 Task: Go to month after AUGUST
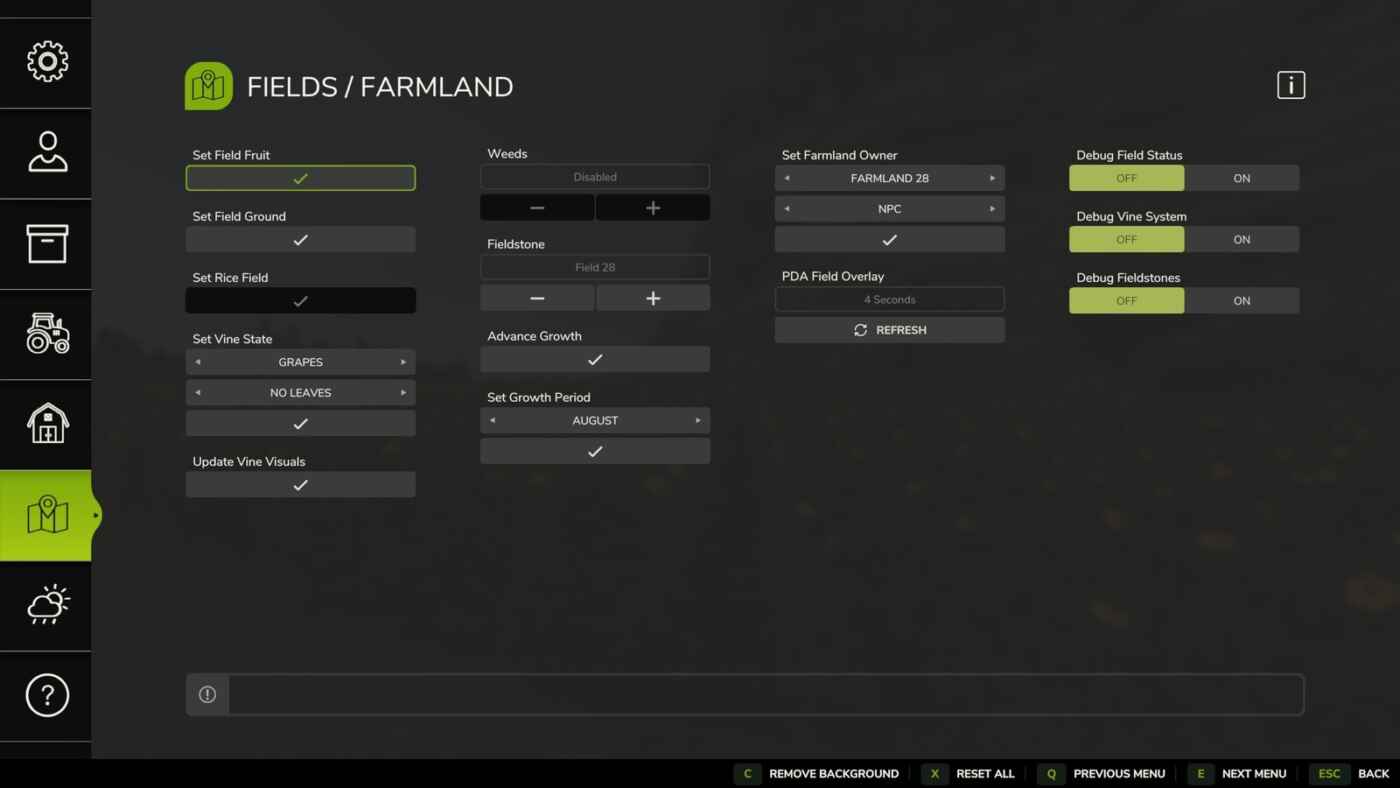(x=698, y=421)
